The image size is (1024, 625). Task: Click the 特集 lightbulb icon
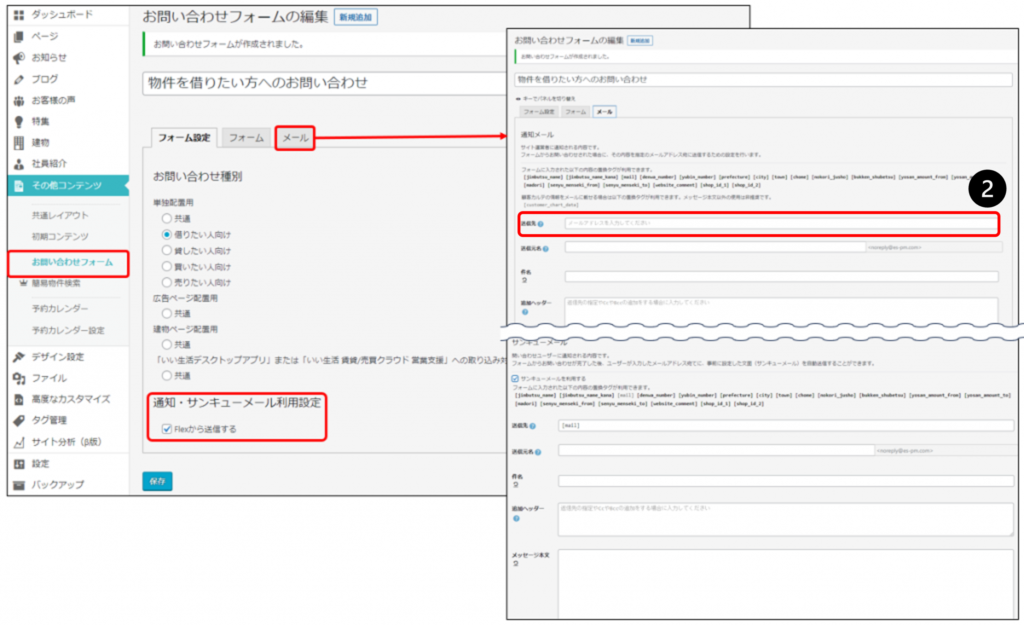pos(19,121)
